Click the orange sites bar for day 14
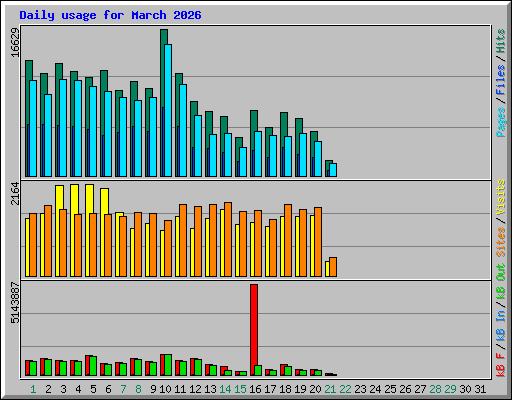Viewport: 512px width, 400px height. (x=228, y=239)
